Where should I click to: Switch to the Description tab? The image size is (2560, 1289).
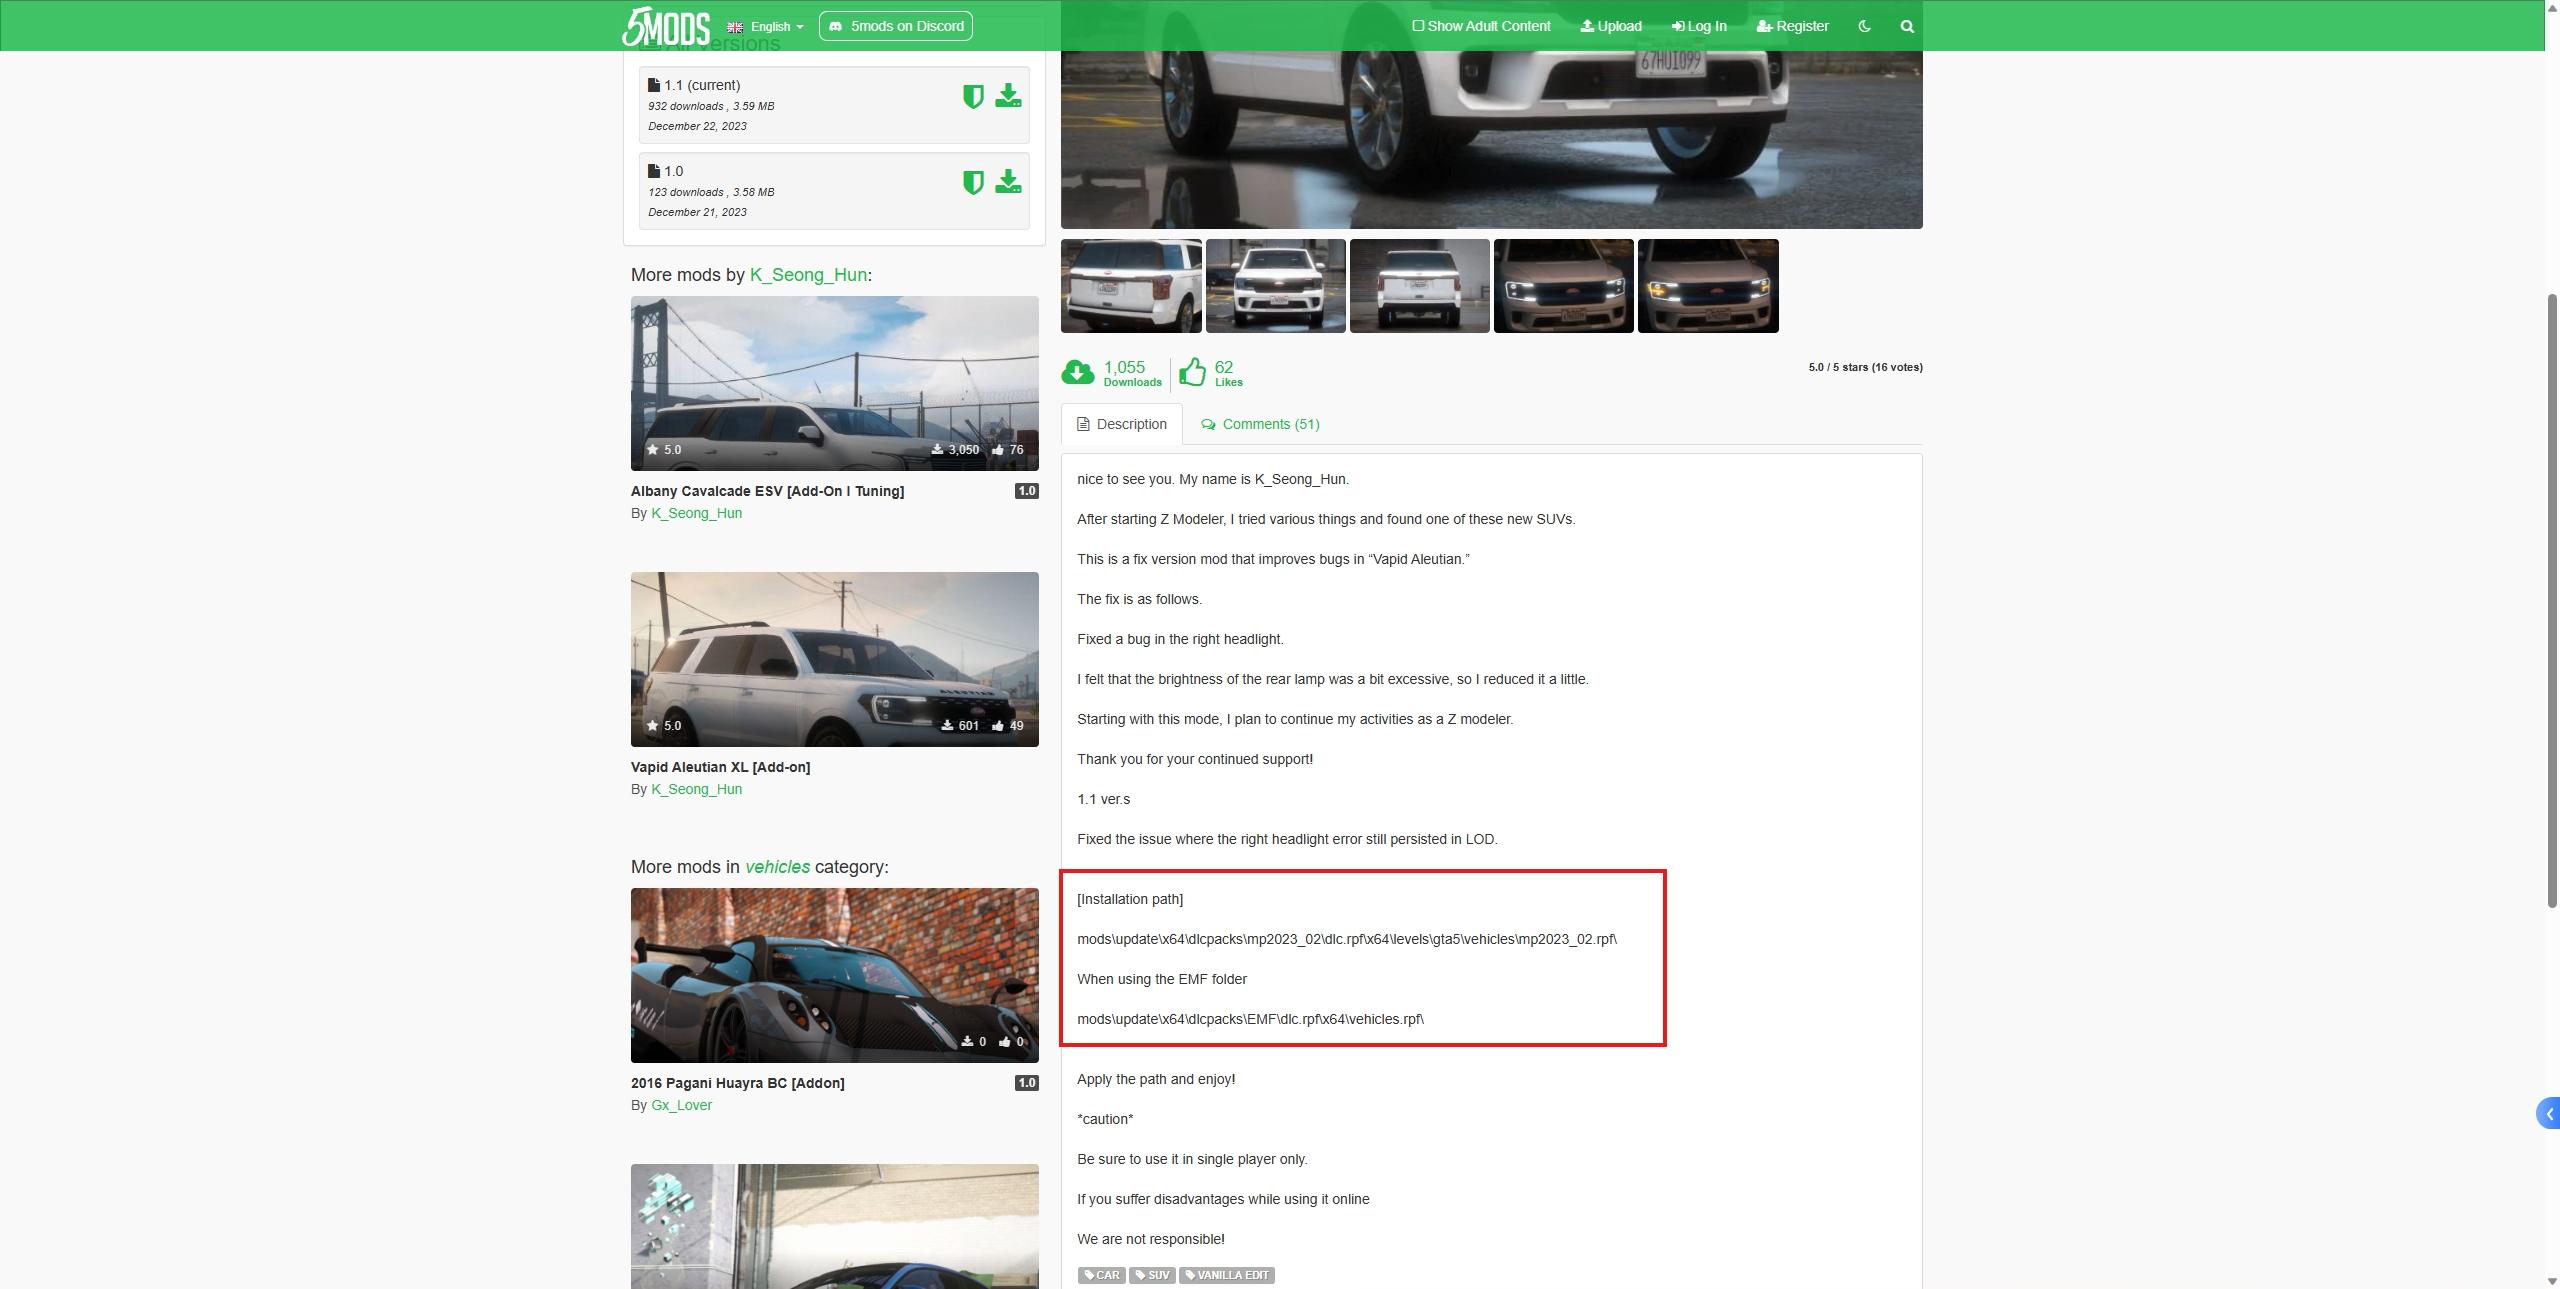1121,424
